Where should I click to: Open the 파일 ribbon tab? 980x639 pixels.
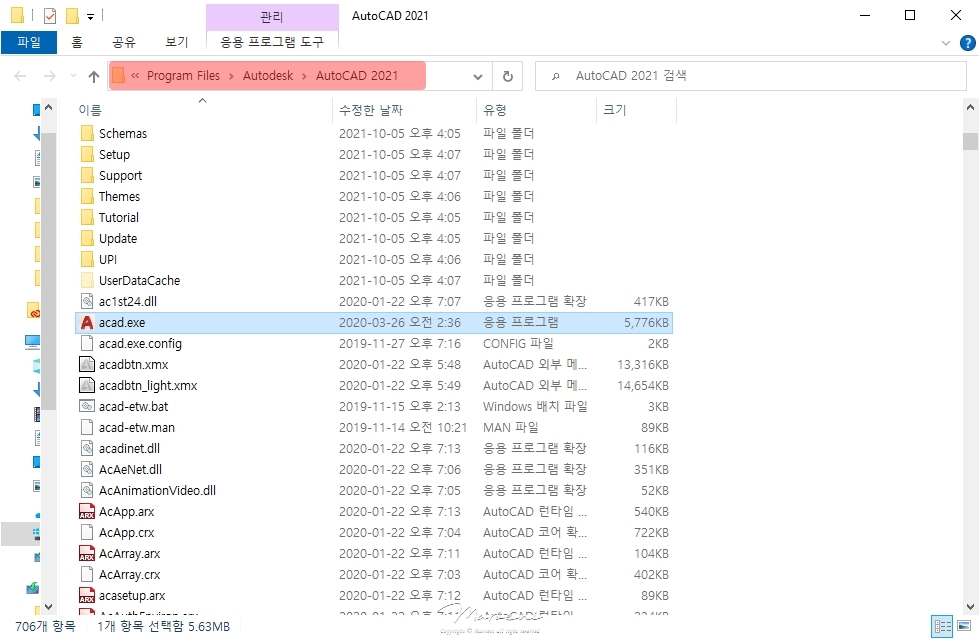(x=29, y=42)
